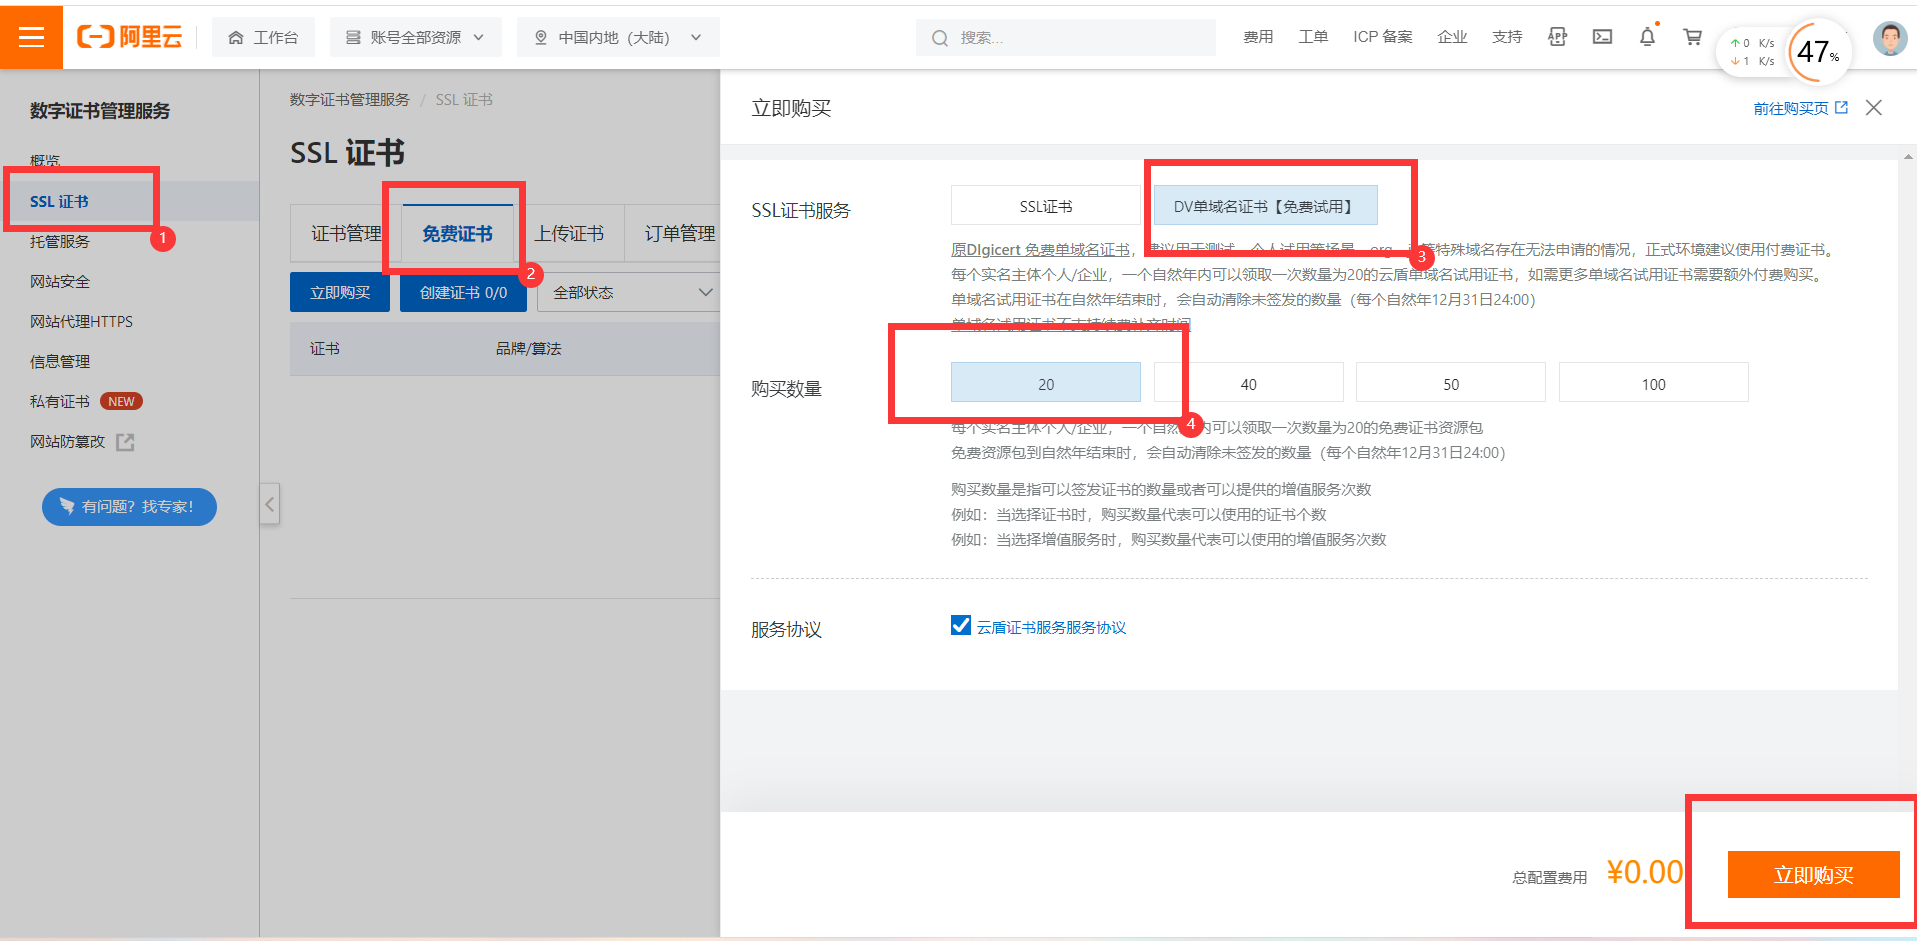Select 网站安全 in the sidebar
This screenshot has height=941, width=1917.
point(60,281)
